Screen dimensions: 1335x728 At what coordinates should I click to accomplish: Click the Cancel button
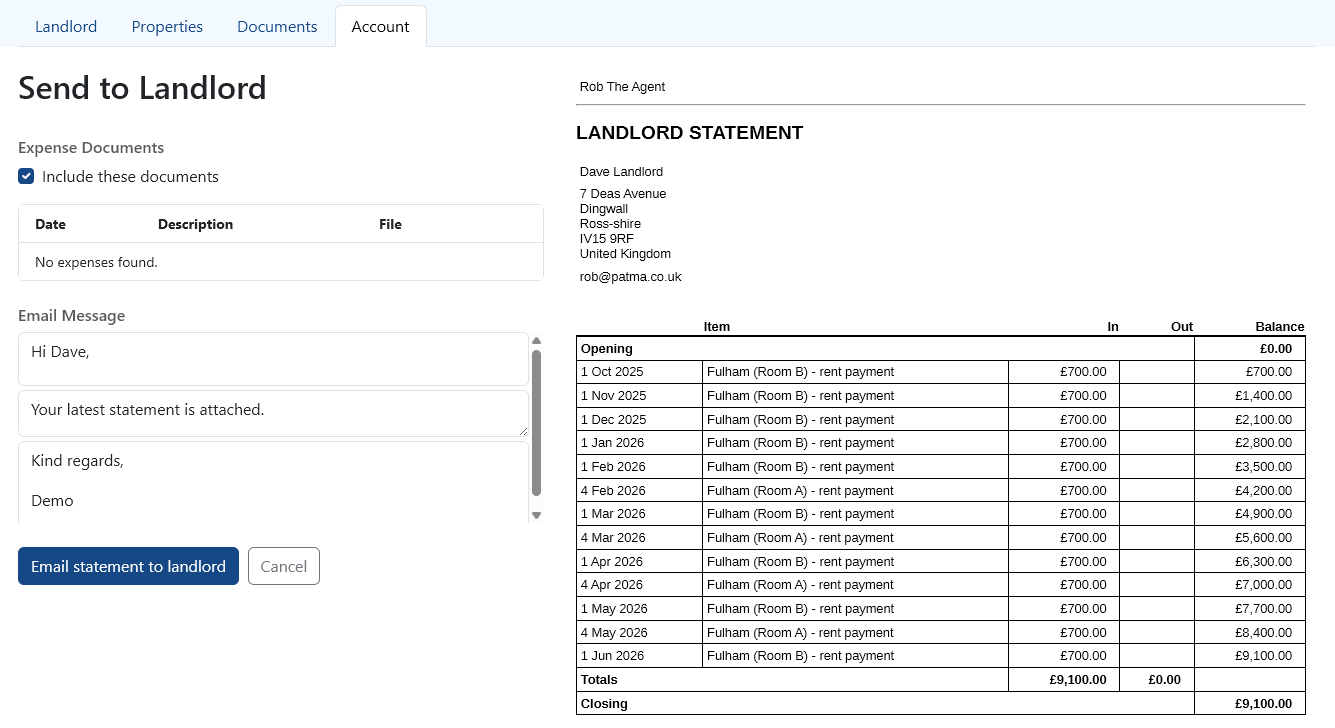284,566
